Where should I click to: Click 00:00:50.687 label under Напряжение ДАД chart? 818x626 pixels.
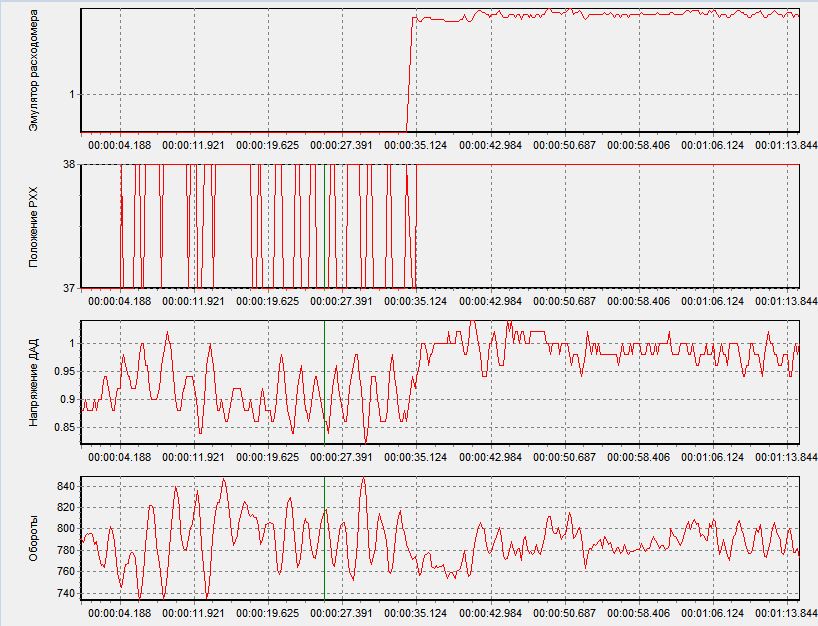coord(564,457)
